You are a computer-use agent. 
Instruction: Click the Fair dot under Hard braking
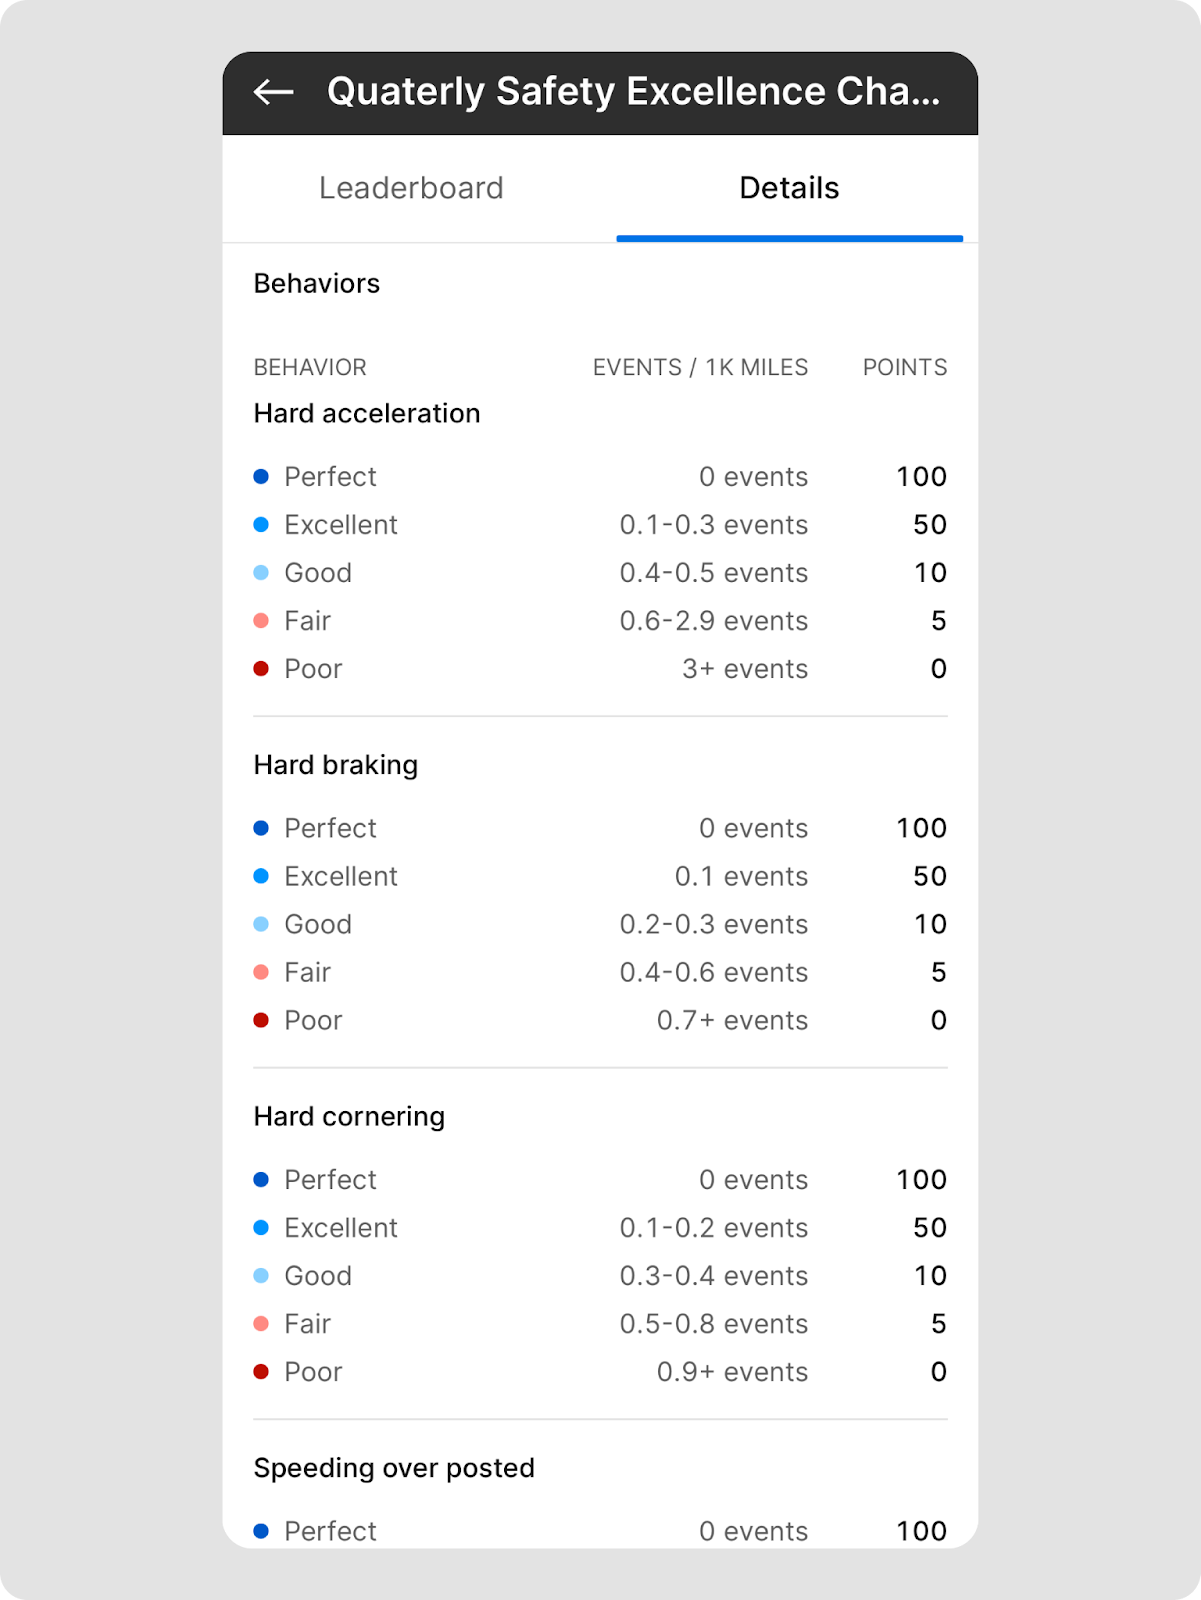point(261,972)
